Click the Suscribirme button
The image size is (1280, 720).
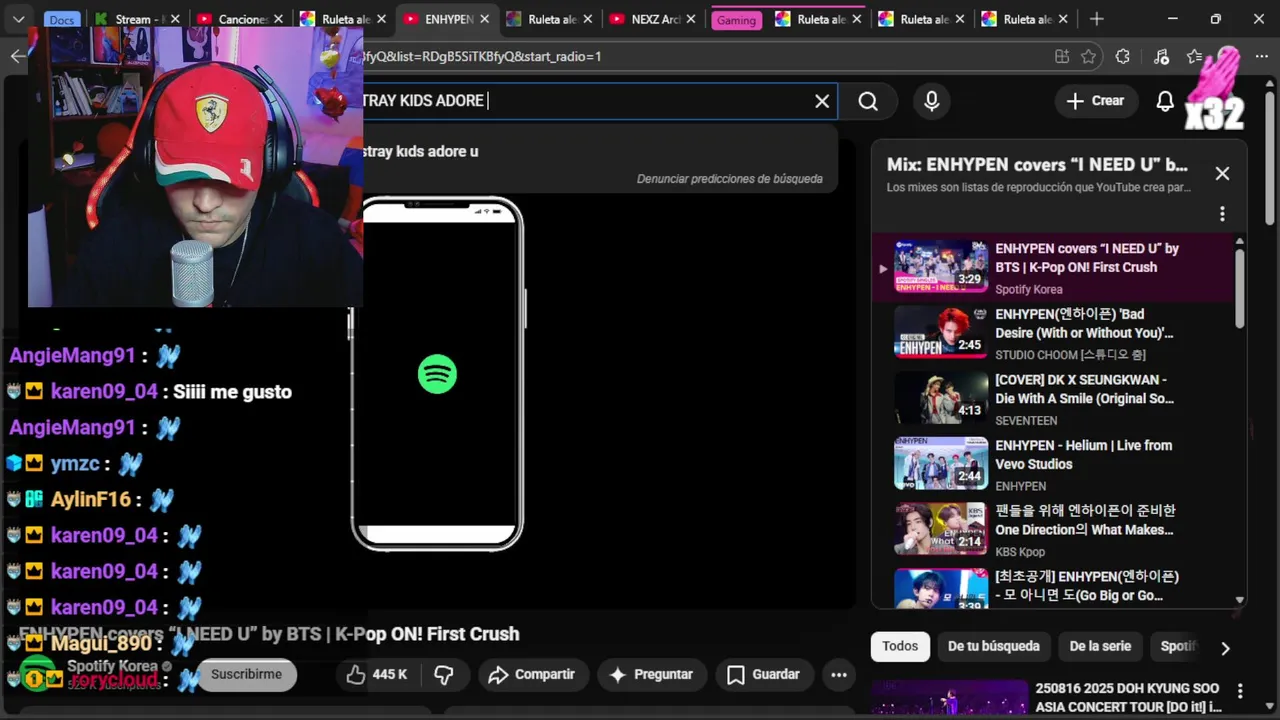pos(246,674)
